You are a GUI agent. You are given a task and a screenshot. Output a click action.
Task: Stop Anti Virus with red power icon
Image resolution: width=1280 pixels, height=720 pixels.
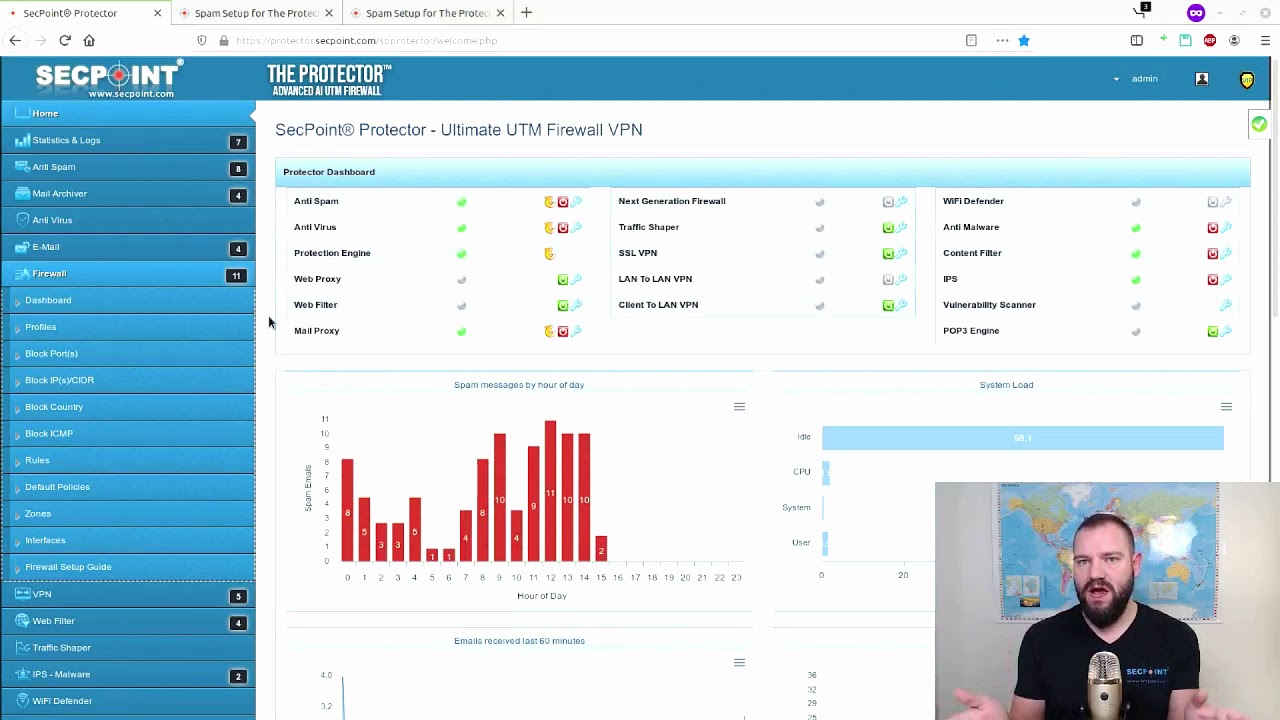point(563,228)
